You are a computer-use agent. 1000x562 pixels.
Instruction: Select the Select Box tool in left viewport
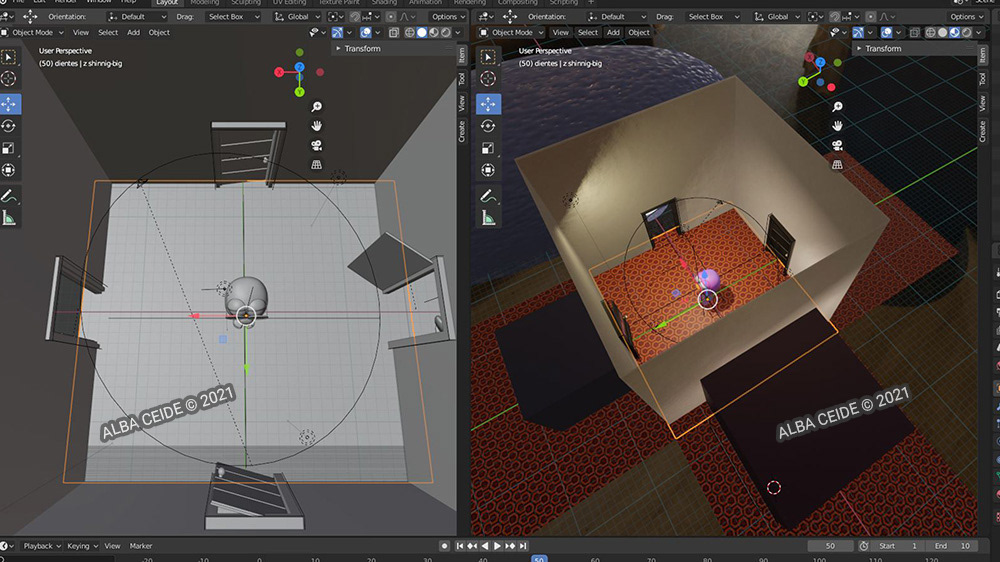[9, 57]
